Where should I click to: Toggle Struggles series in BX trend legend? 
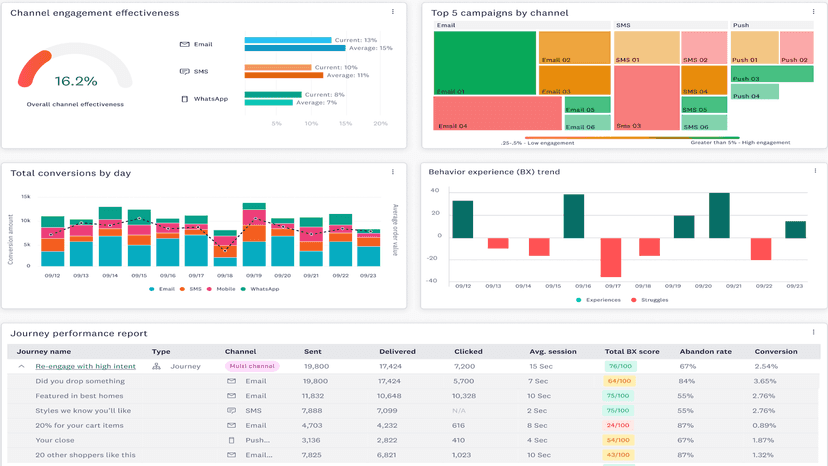coord(650,300)
